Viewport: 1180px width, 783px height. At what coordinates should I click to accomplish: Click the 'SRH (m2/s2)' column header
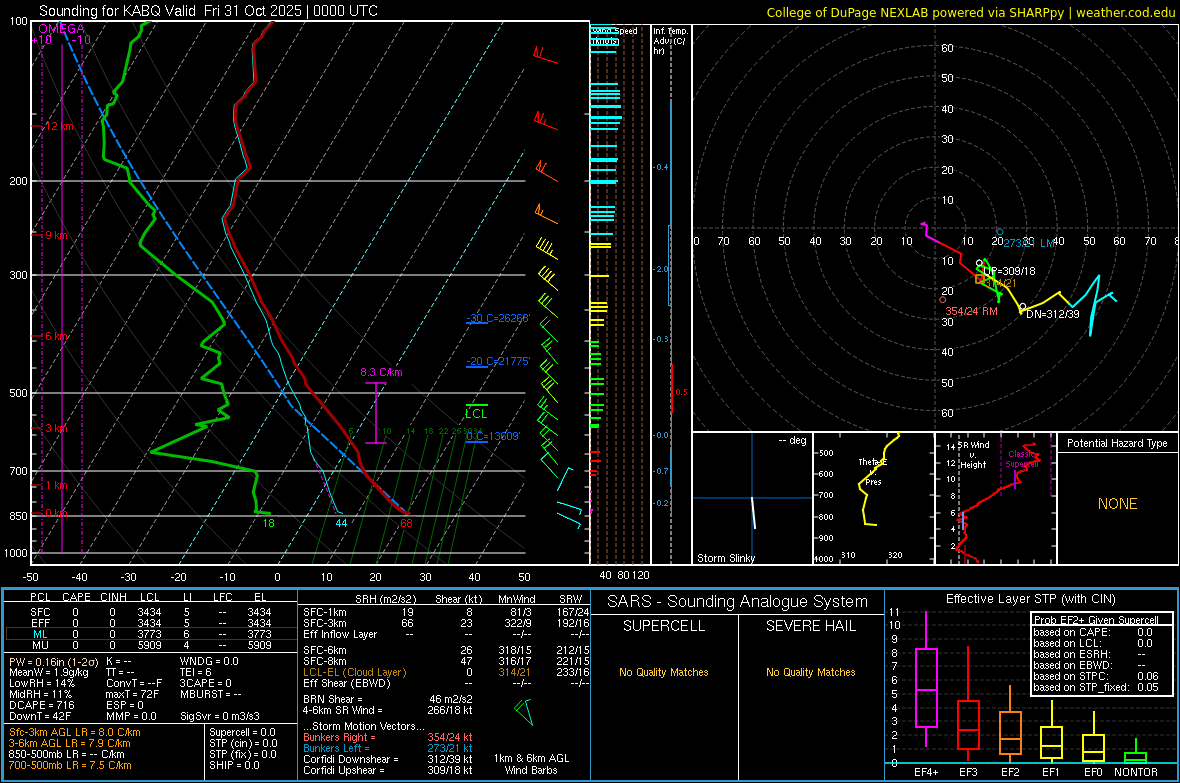point(385,599)
